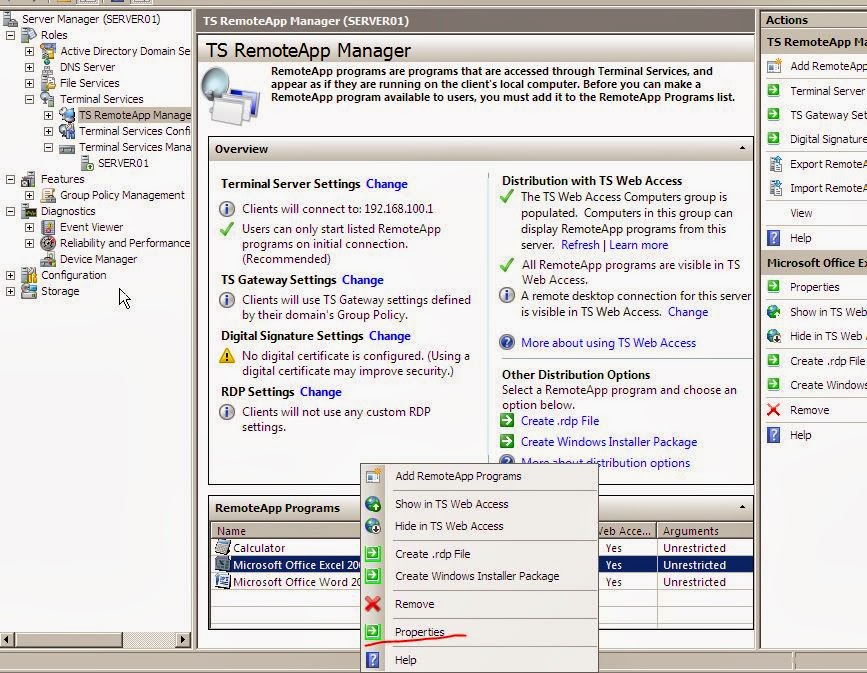Click View in the Actions pane
Viewport: 867px width, 673px height.
pyautogui.click(x=801, y=213)
